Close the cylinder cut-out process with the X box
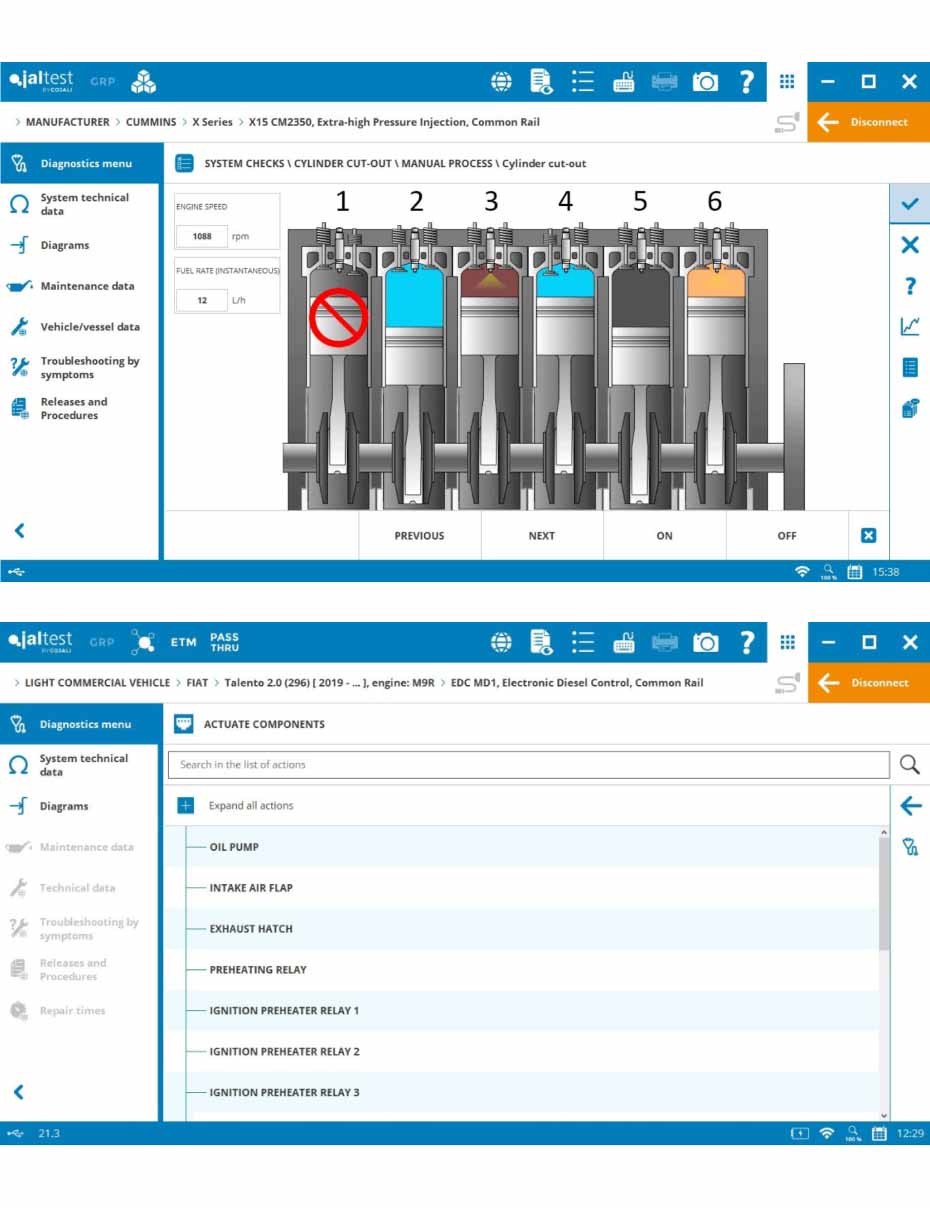 pyautogui.click(x=868, y=536)
